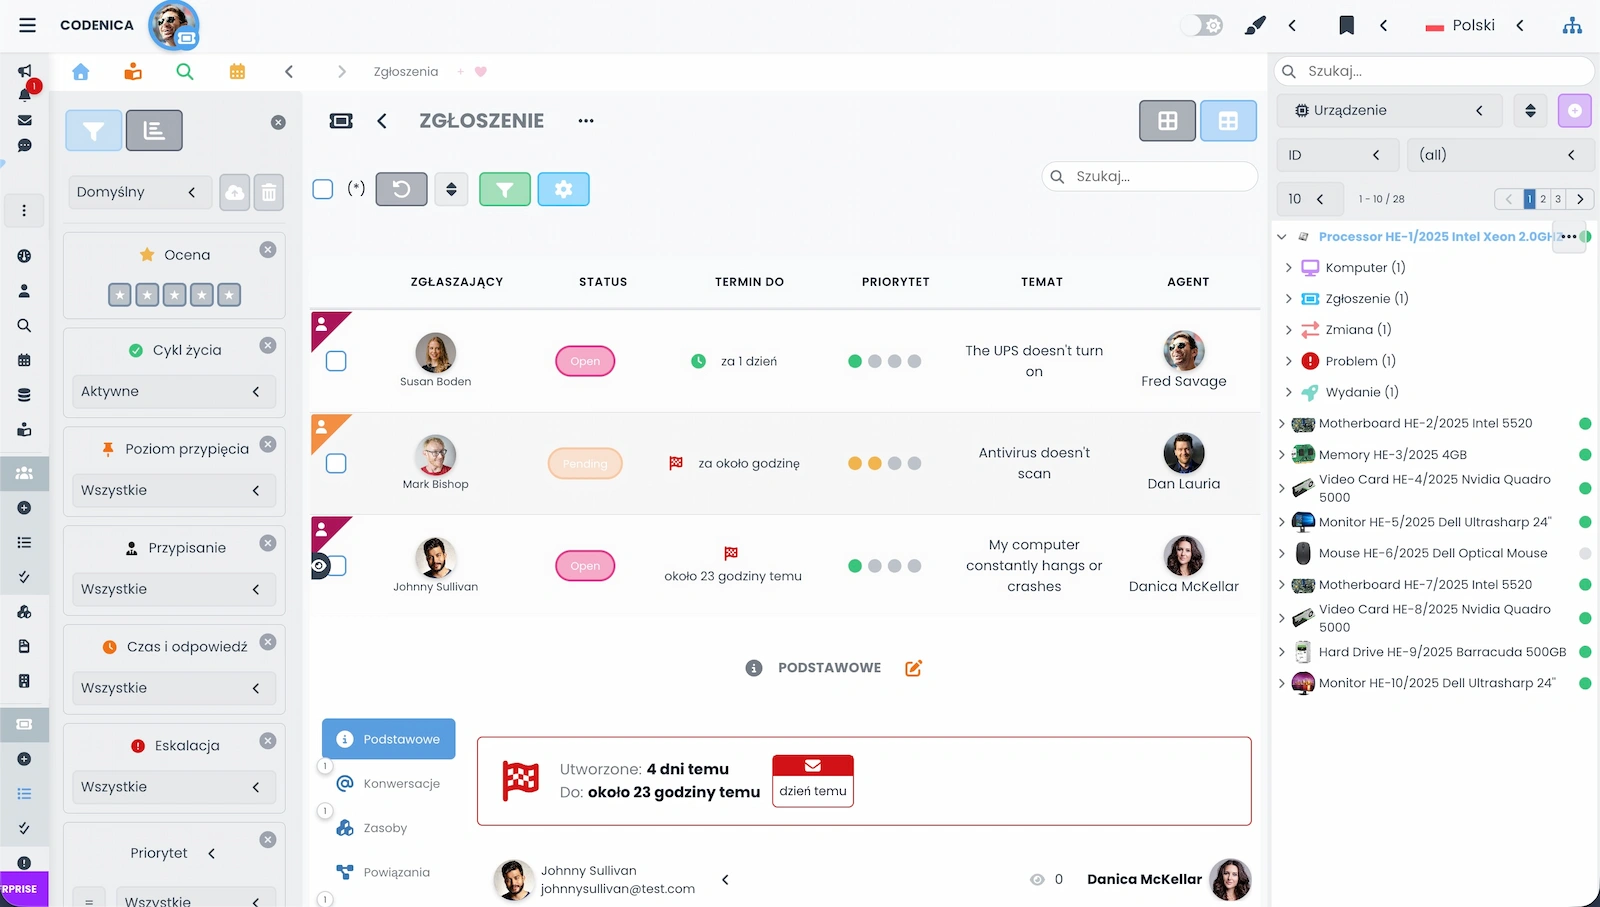
Task: Collapse the Processor HE-1/2025 tree node
Action: coord(1282,237)
